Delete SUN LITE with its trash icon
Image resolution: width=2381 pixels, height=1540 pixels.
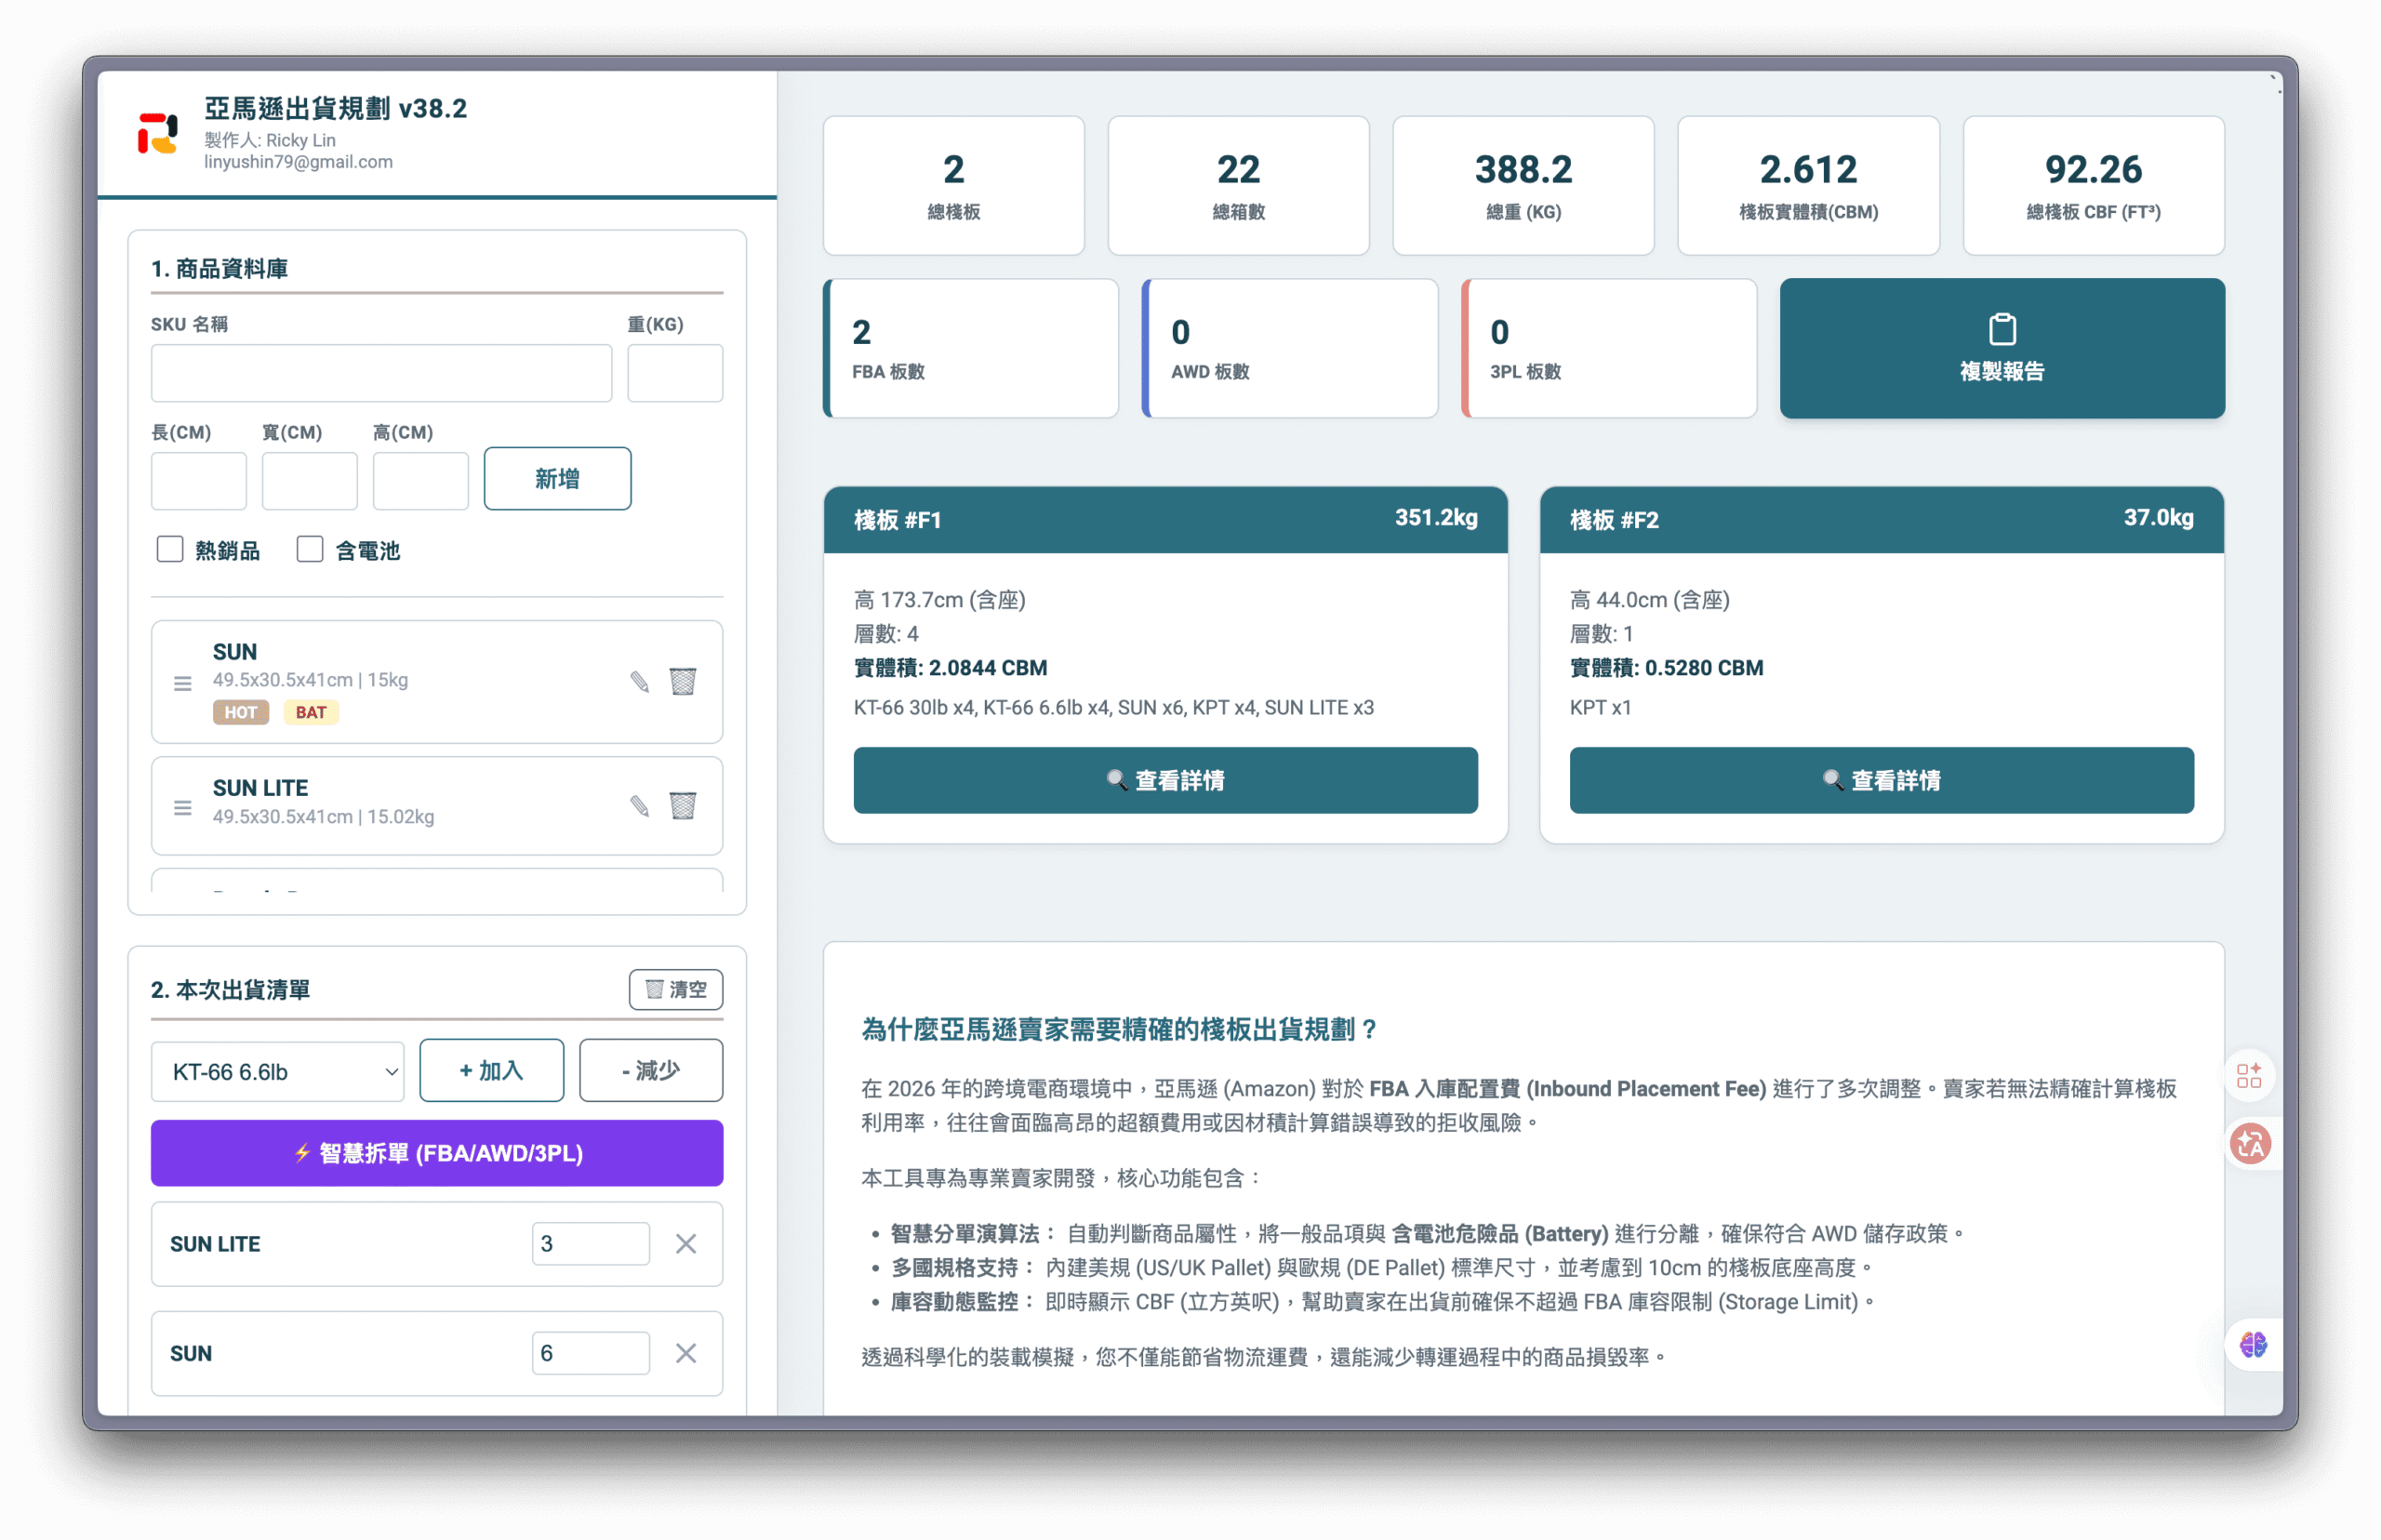[684, 806]
